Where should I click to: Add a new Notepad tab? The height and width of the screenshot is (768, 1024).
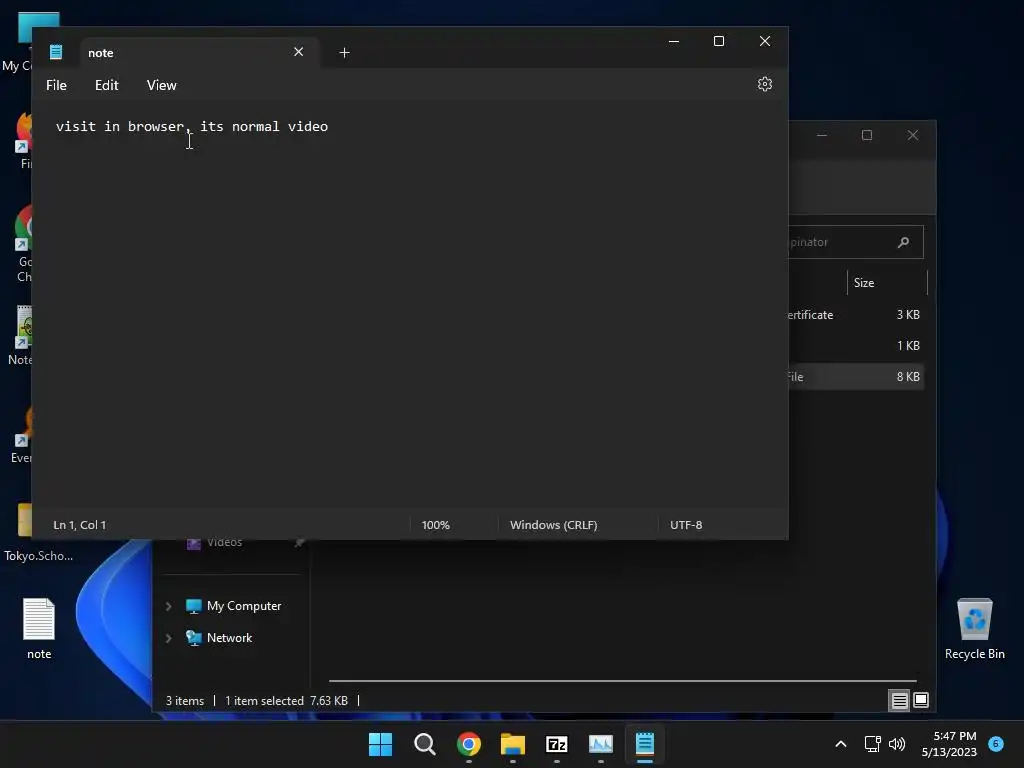click(344, 52)
